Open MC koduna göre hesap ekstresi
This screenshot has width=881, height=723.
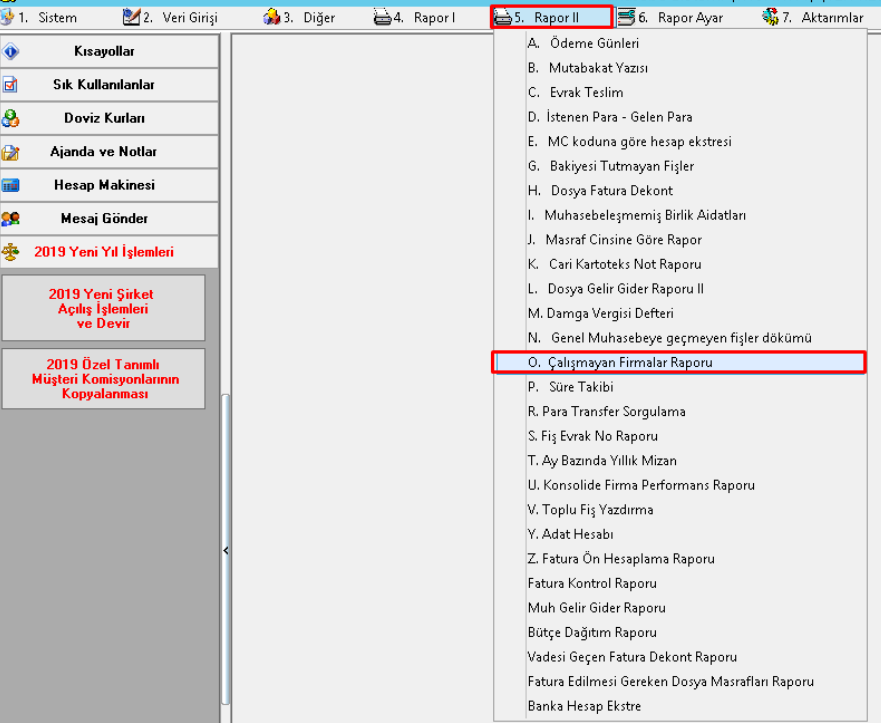tap(680, 142)
